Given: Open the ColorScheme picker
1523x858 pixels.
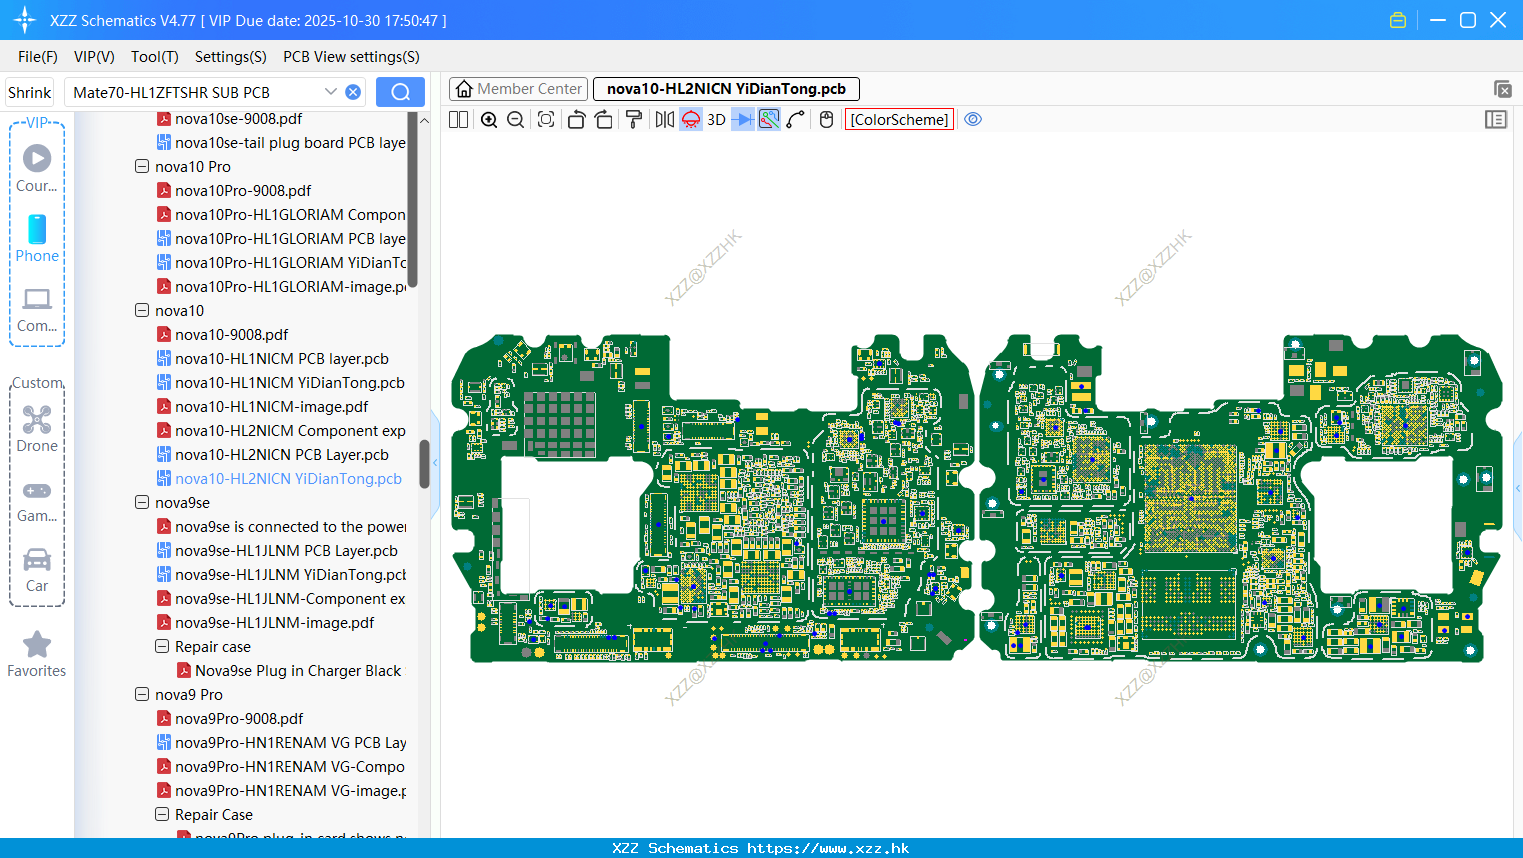Looking at the screenshot, I should [x=899, y=120].
